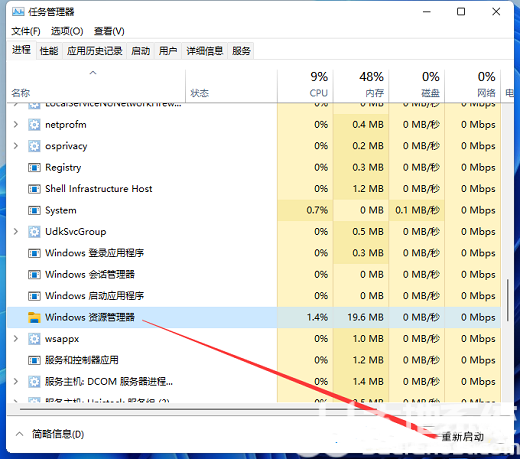Open the 文件(F) menu
The height and width of the screenshot is (459, 520).
[26, 31]
